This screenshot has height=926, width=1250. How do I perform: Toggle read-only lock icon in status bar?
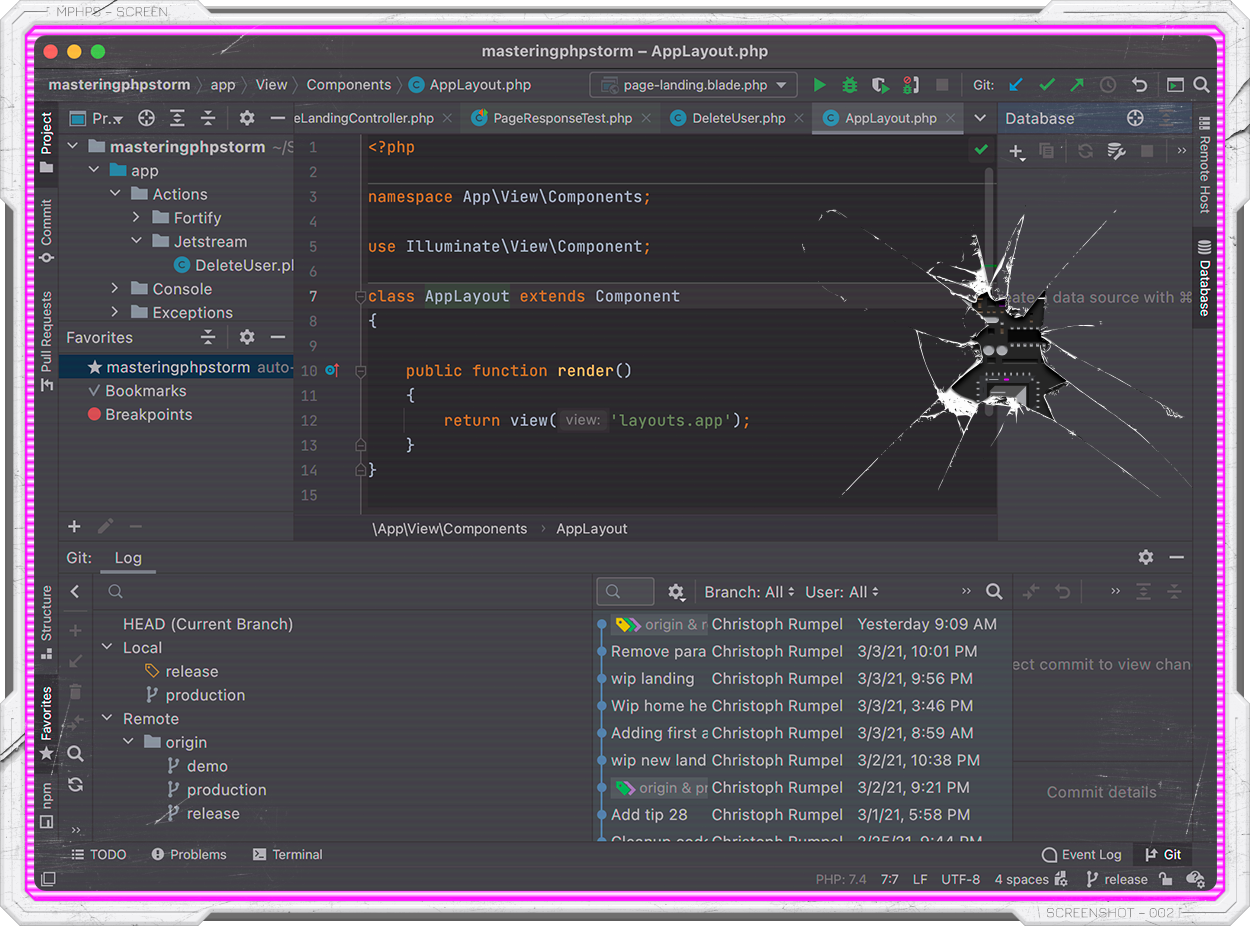point(1165,880)
